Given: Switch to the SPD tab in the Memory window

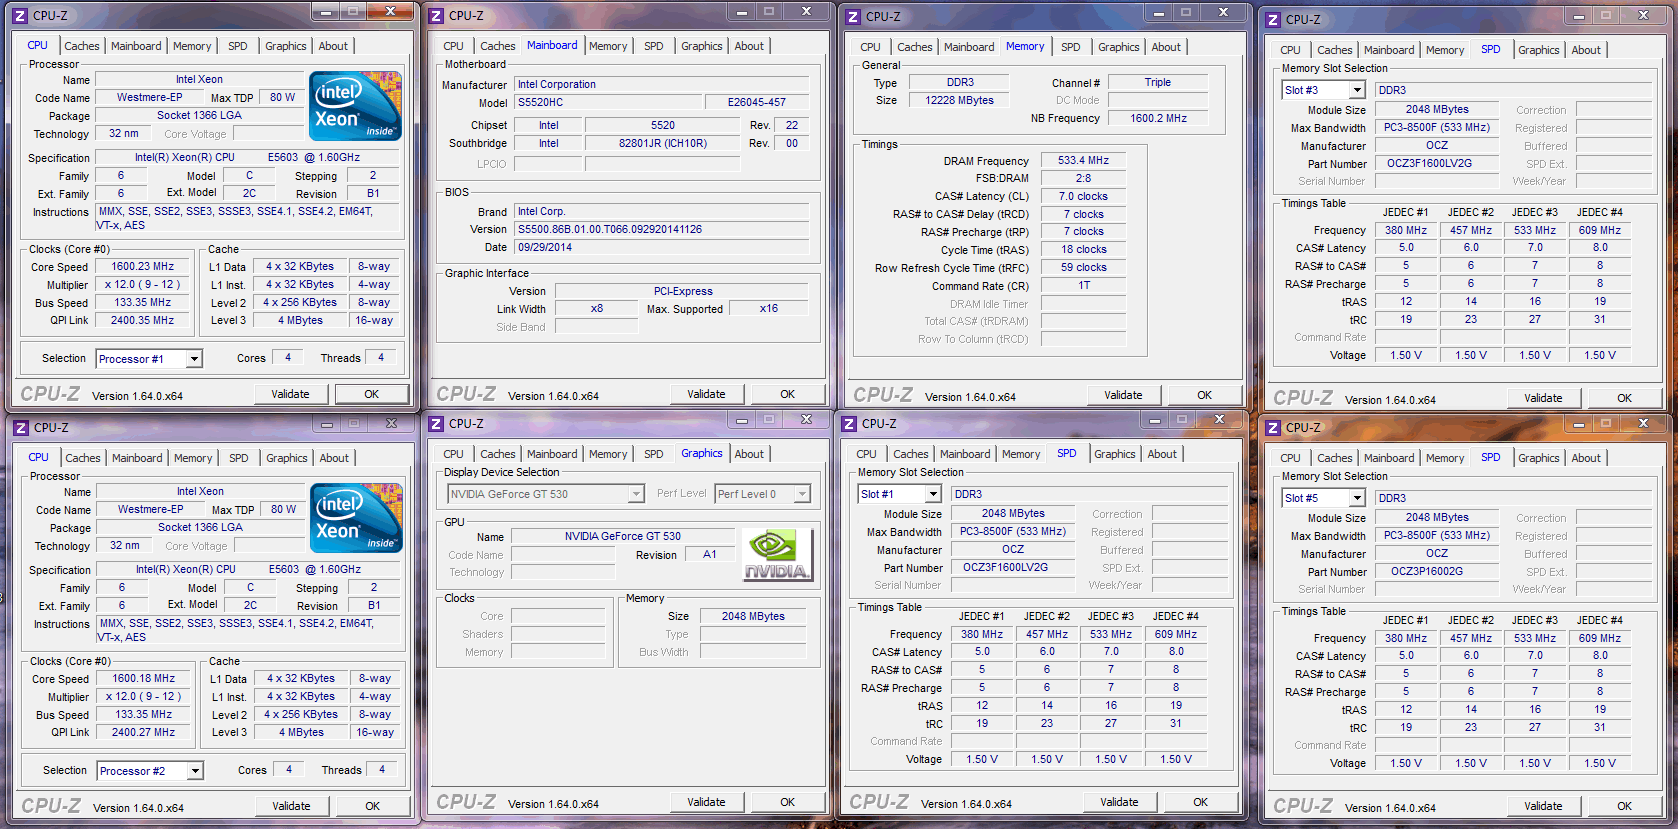Looking at the screenshot, I should [1071, 47].
